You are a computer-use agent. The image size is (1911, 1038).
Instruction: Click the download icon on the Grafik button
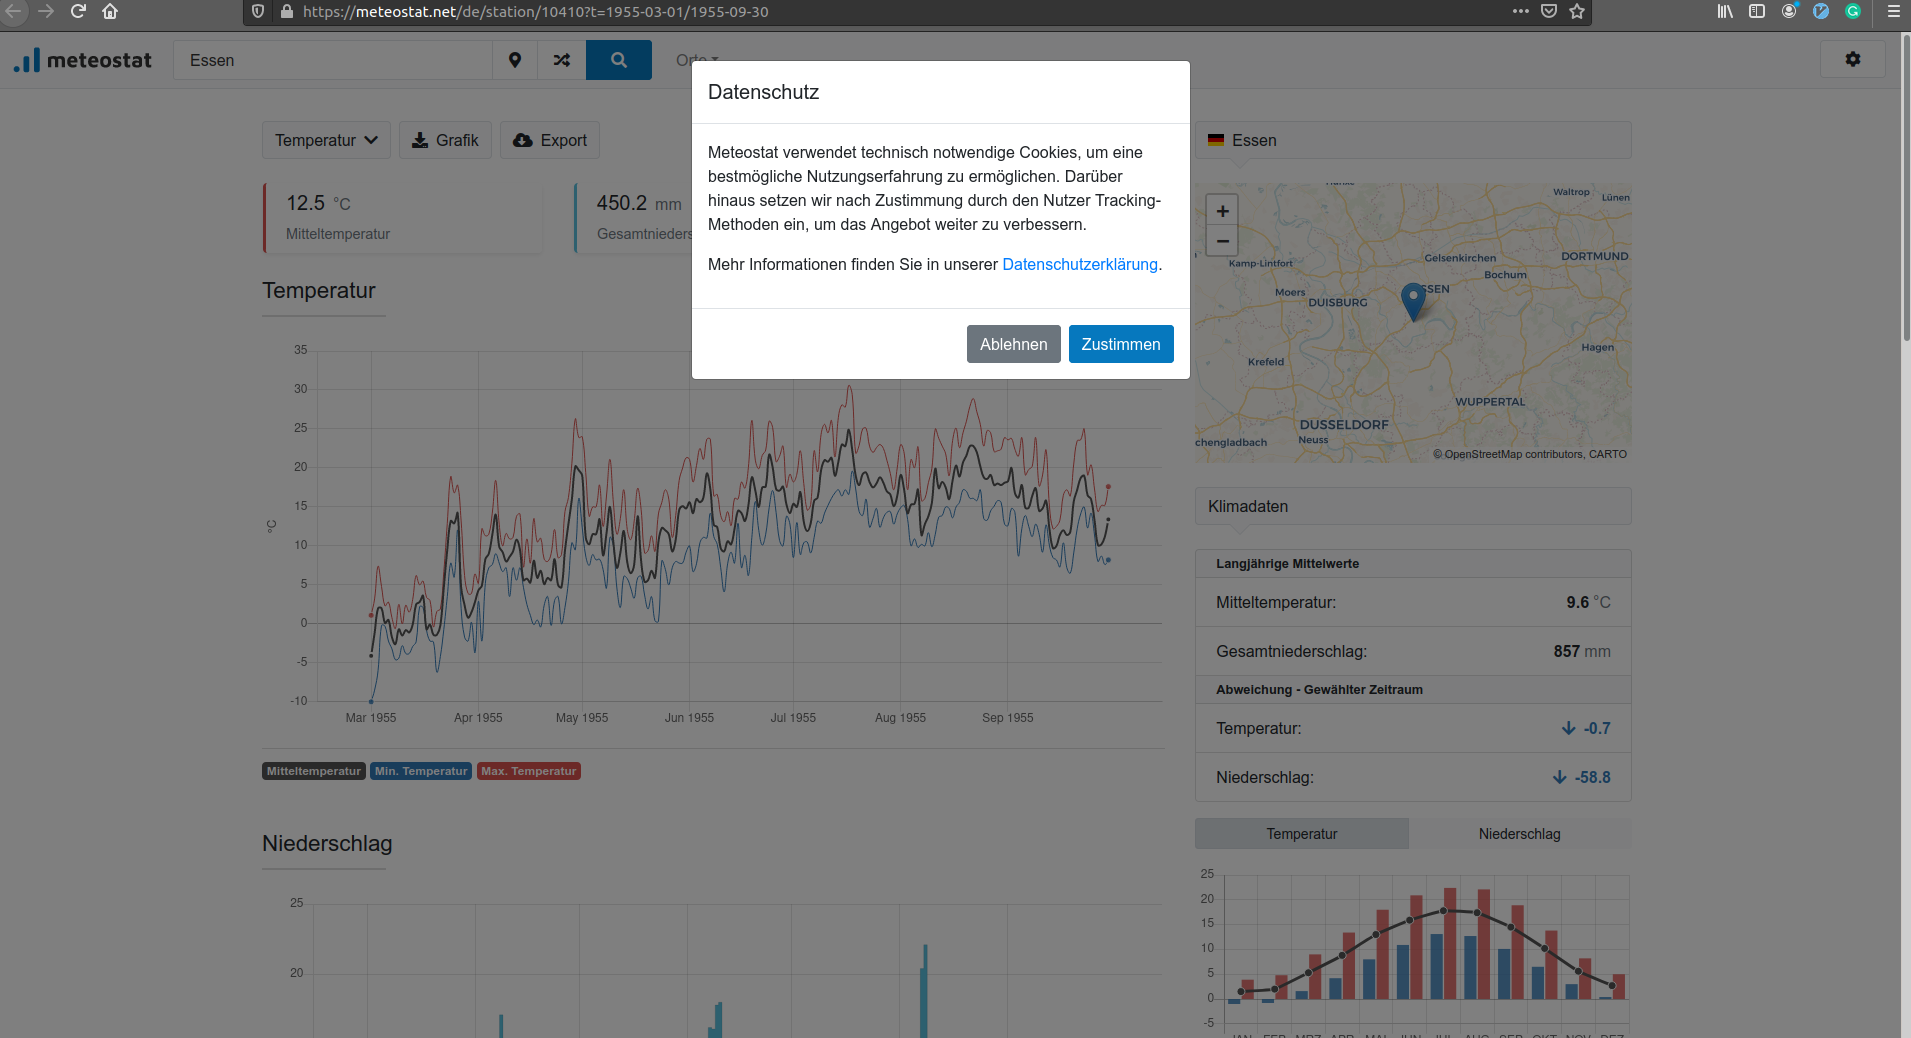coord(420,140)
